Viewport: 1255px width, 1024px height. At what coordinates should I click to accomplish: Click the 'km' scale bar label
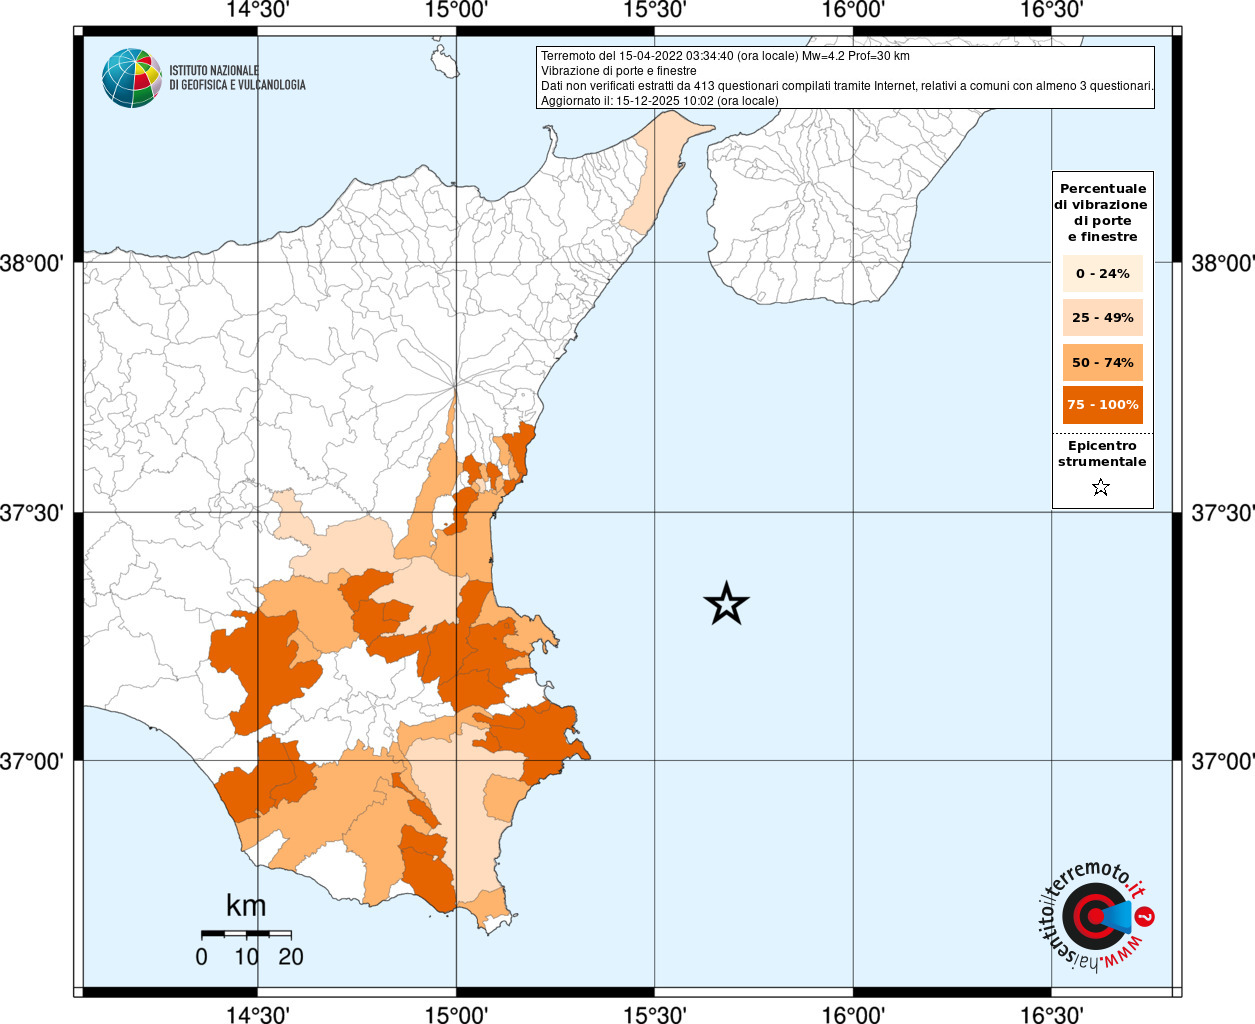click(x=246, y=905)
